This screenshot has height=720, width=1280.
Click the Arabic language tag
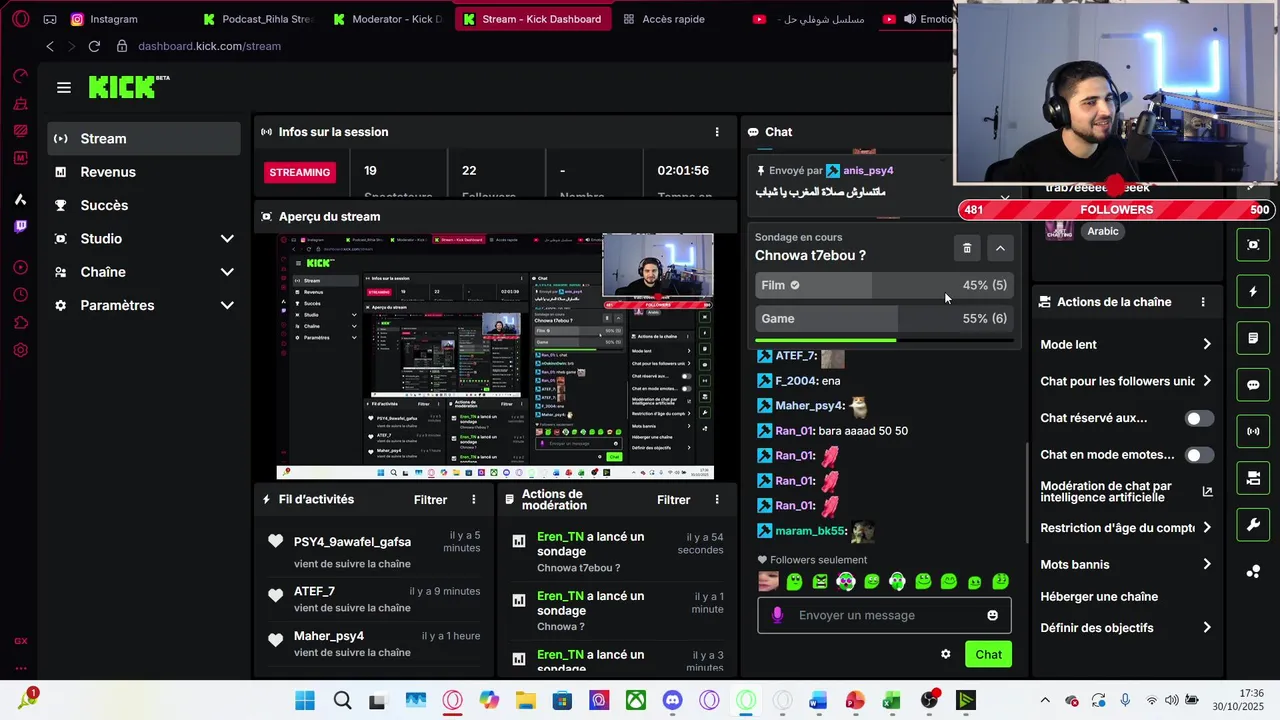tap(1103, 231)
